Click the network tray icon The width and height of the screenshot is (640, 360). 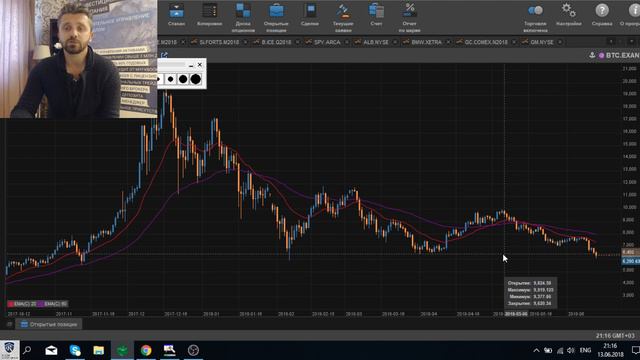point(560,350)
